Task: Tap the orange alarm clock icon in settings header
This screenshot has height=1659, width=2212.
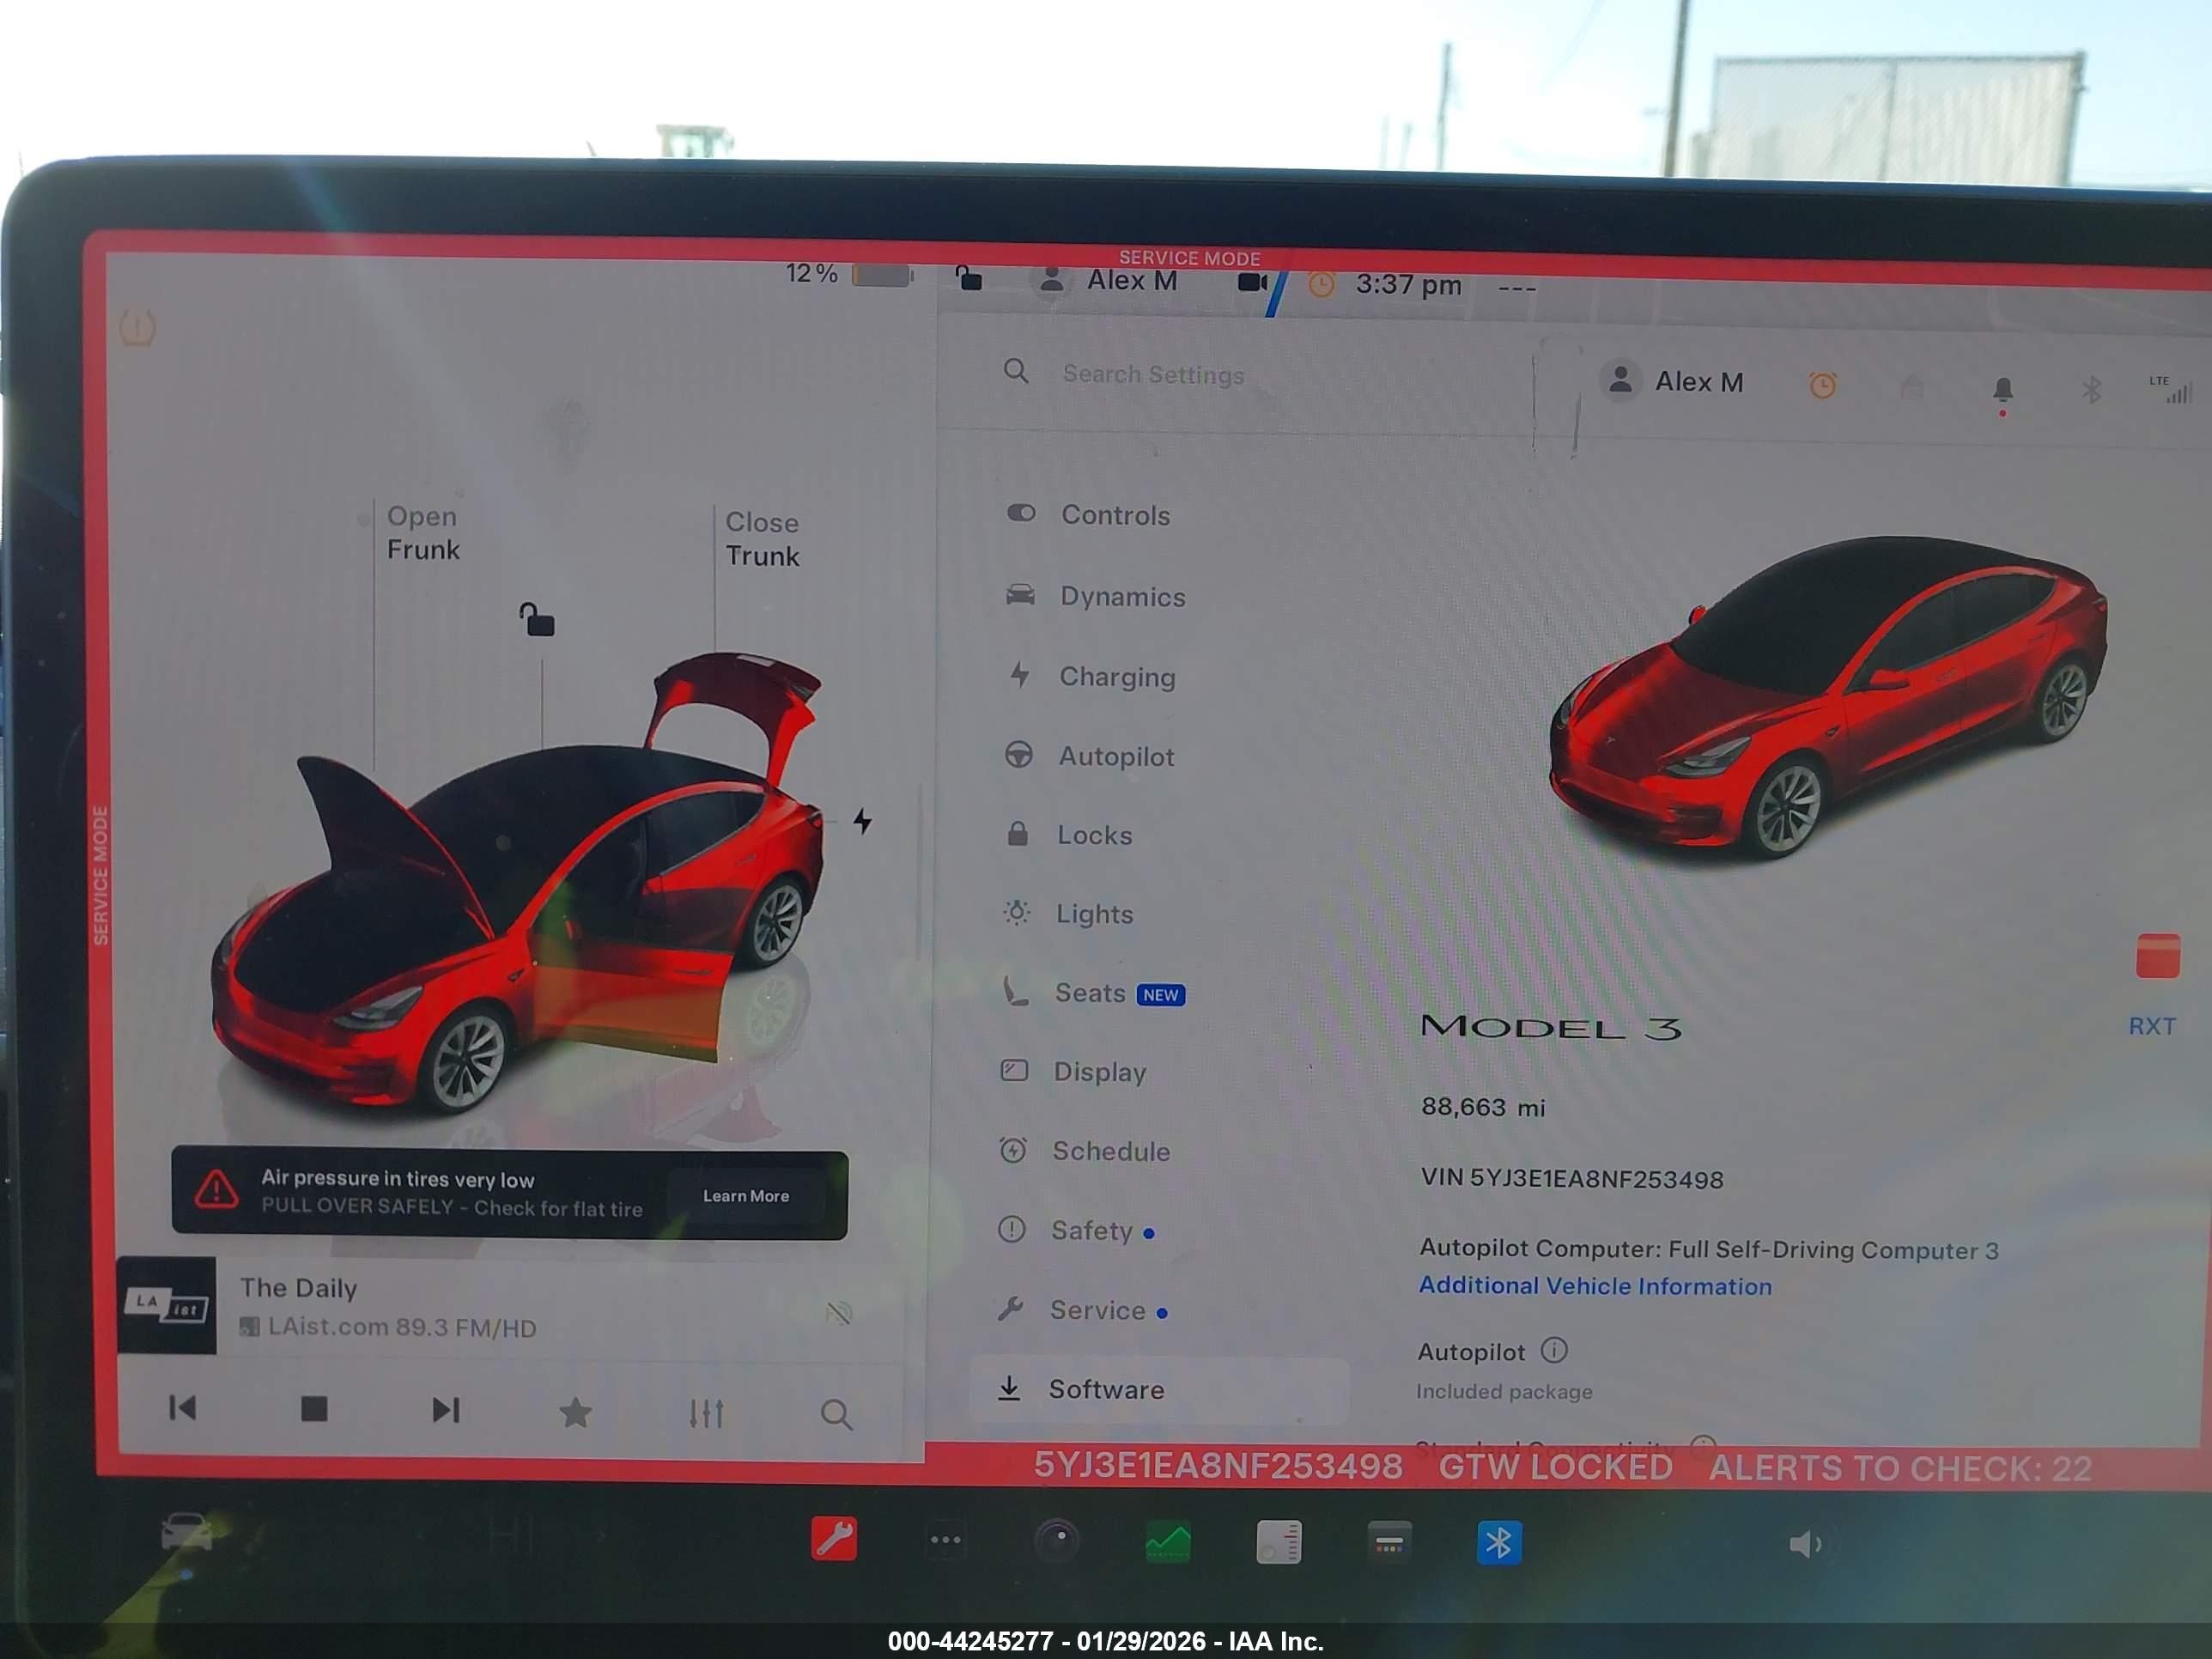Action: click(x=1822, y=385)
